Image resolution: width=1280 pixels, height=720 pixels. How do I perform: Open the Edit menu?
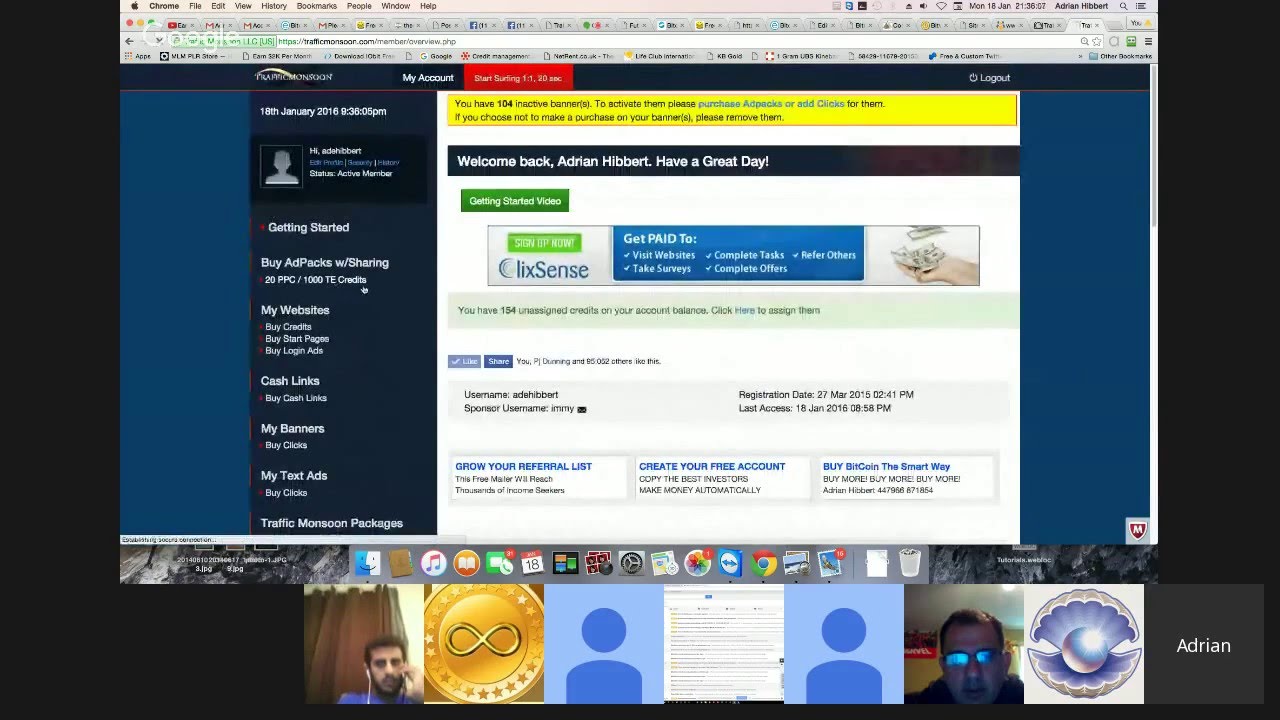click(218, 6)
